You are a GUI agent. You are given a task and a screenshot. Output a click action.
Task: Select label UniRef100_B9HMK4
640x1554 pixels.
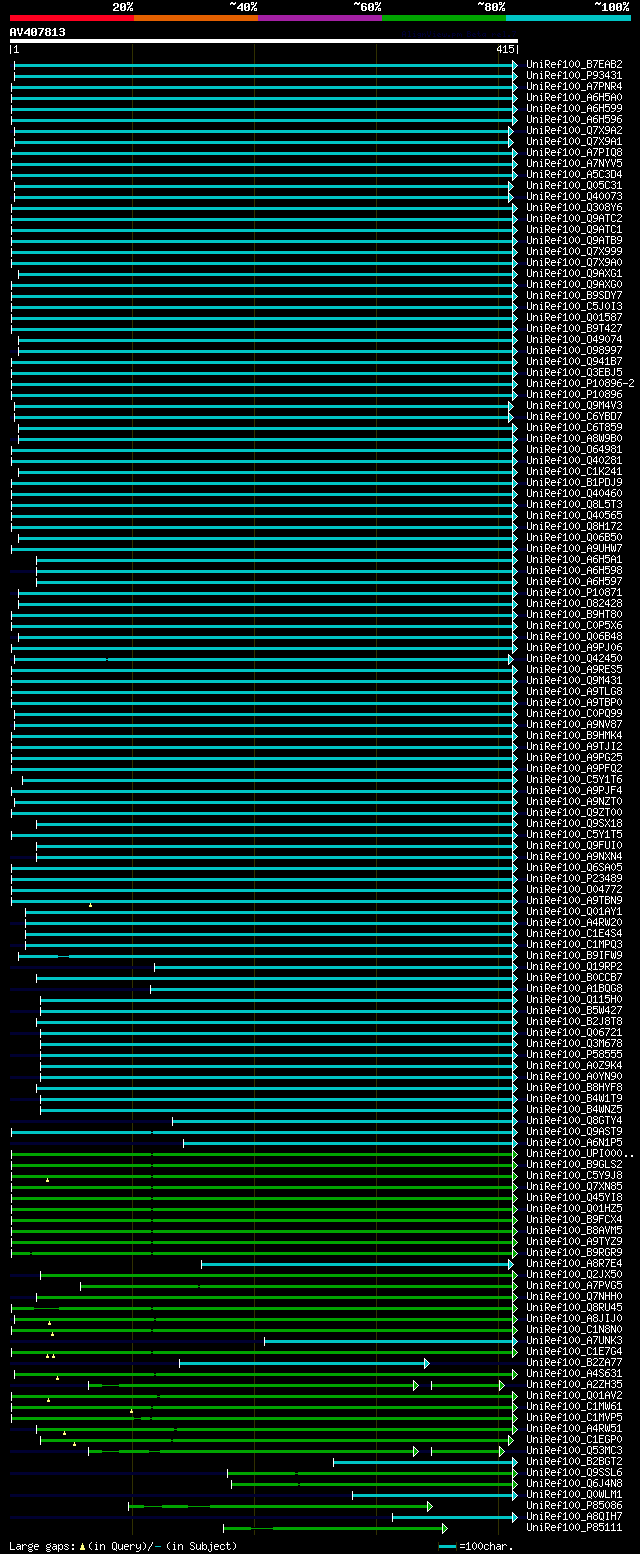tap(574, 735)
